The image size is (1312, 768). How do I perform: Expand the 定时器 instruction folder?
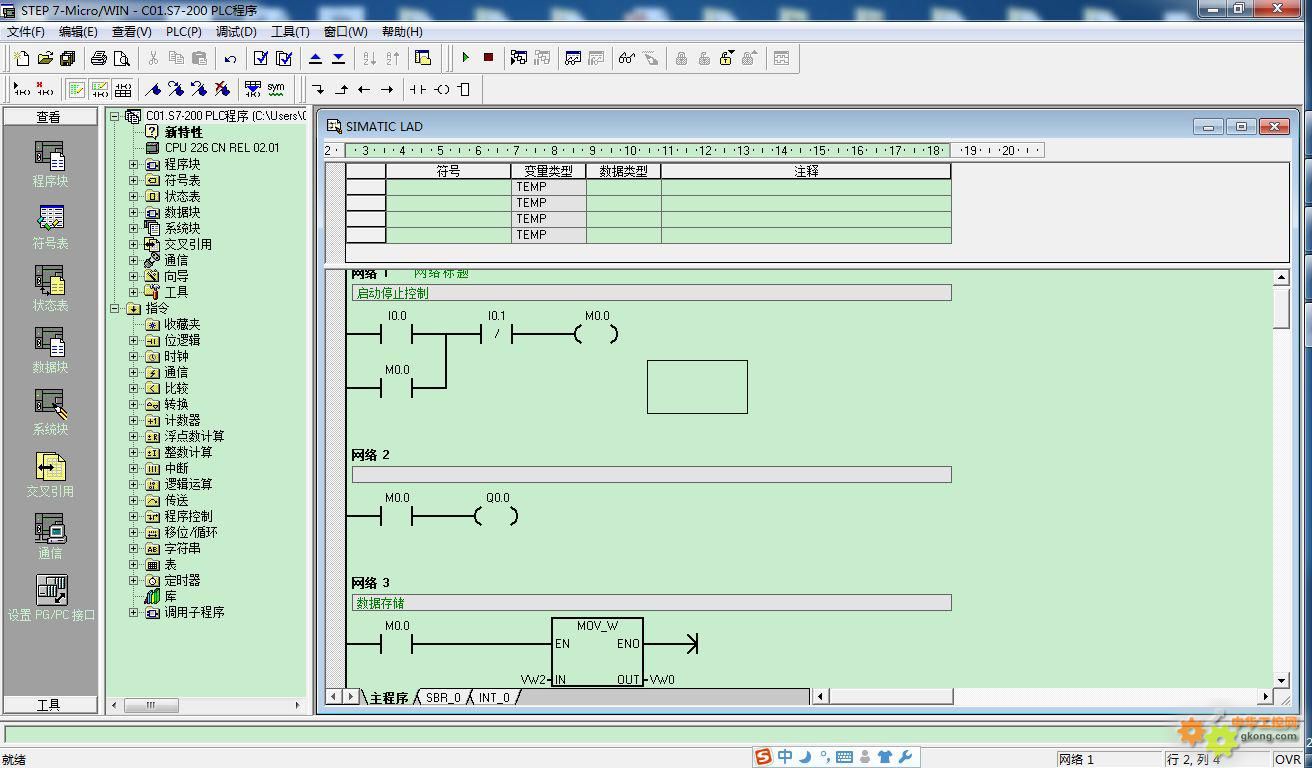(134, 580)
